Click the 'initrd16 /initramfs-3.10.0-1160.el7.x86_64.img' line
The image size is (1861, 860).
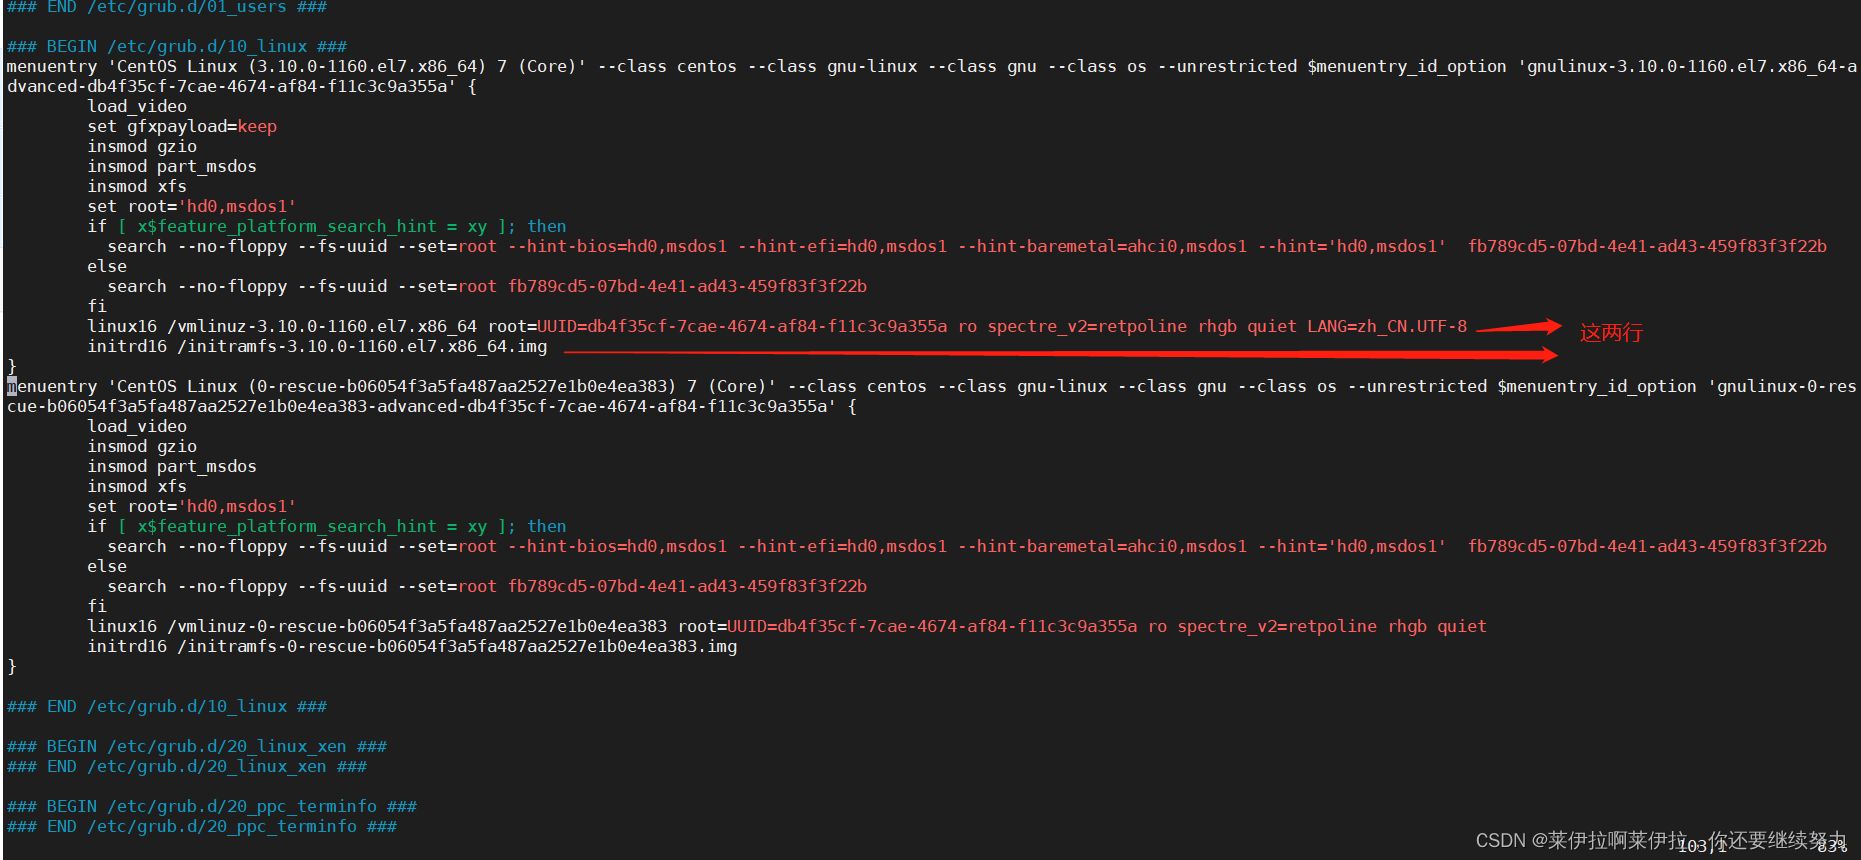click(x=317, y=346)
